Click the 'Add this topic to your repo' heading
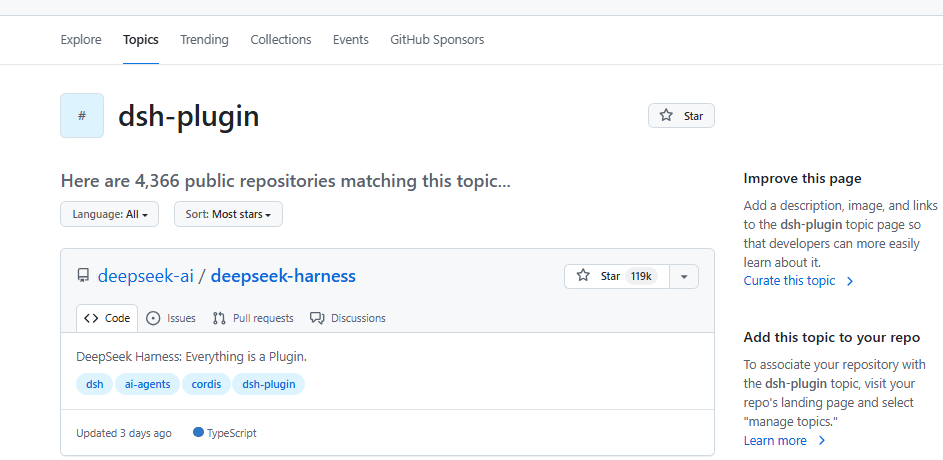Viewport: 943px width, 460px height. (832, 337)
